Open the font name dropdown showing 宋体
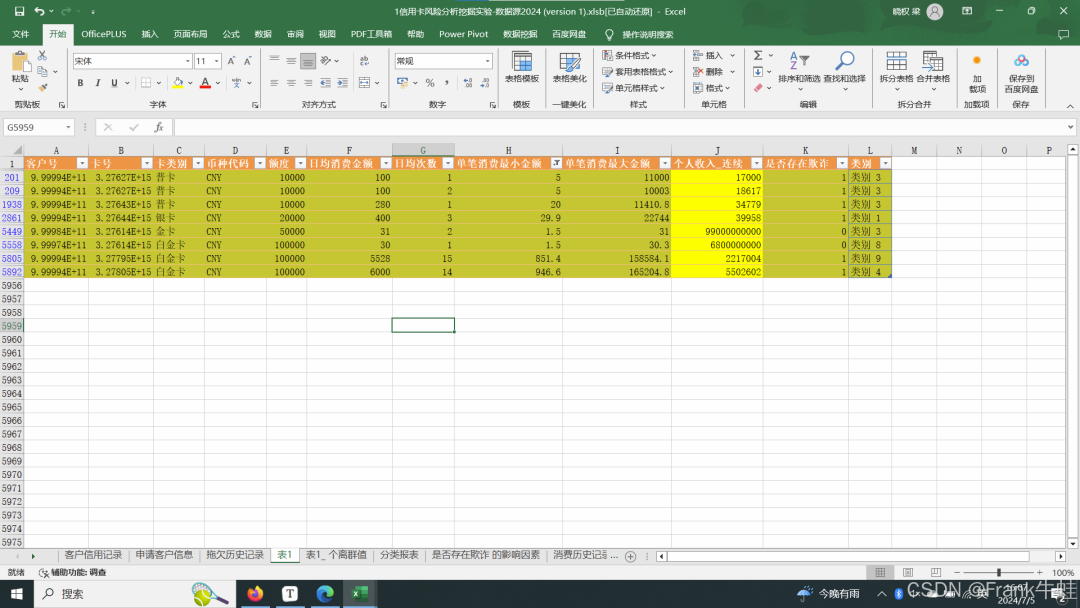 [186, 61]
